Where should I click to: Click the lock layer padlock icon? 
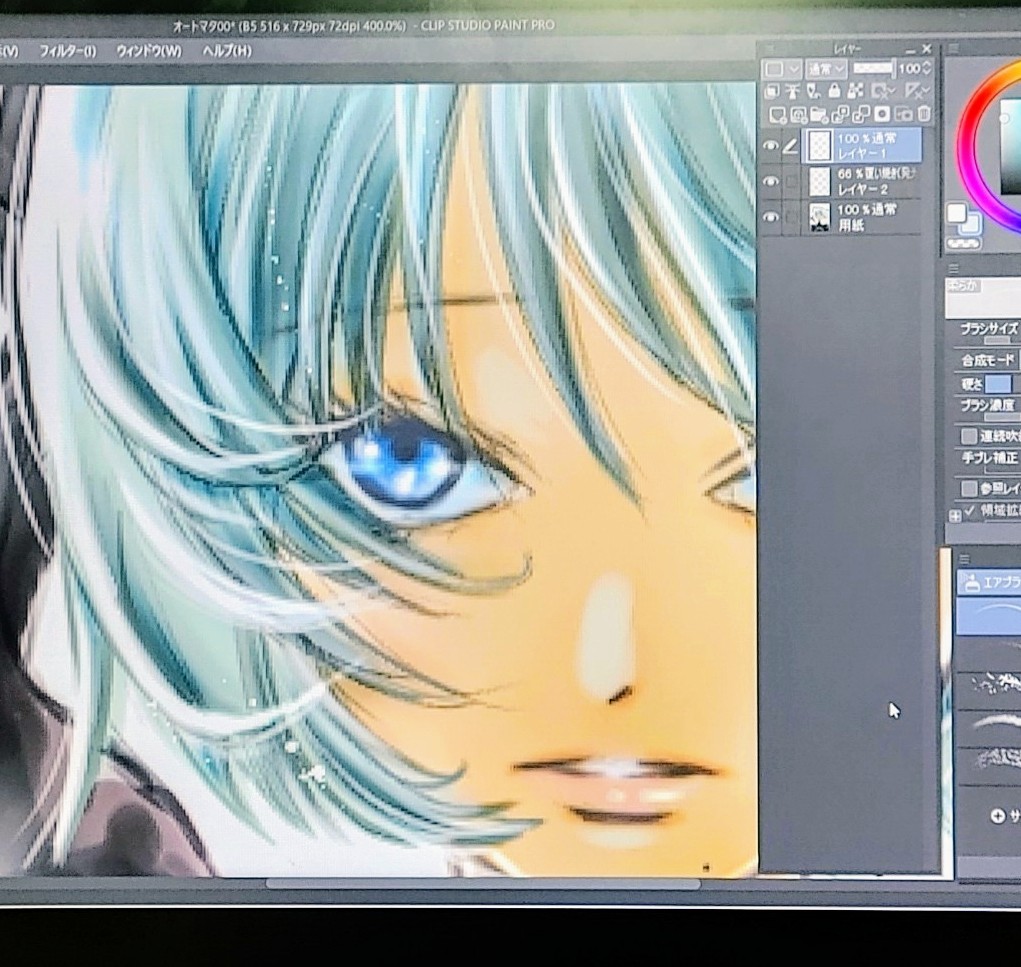coord(834,91)
